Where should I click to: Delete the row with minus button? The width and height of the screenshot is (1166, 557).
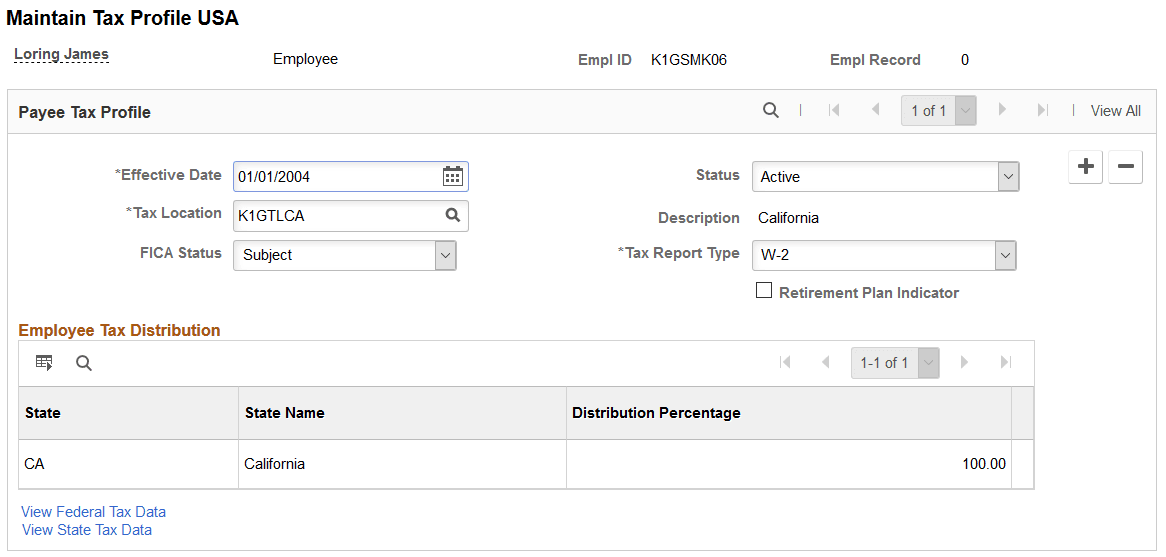coord(1125,168)
